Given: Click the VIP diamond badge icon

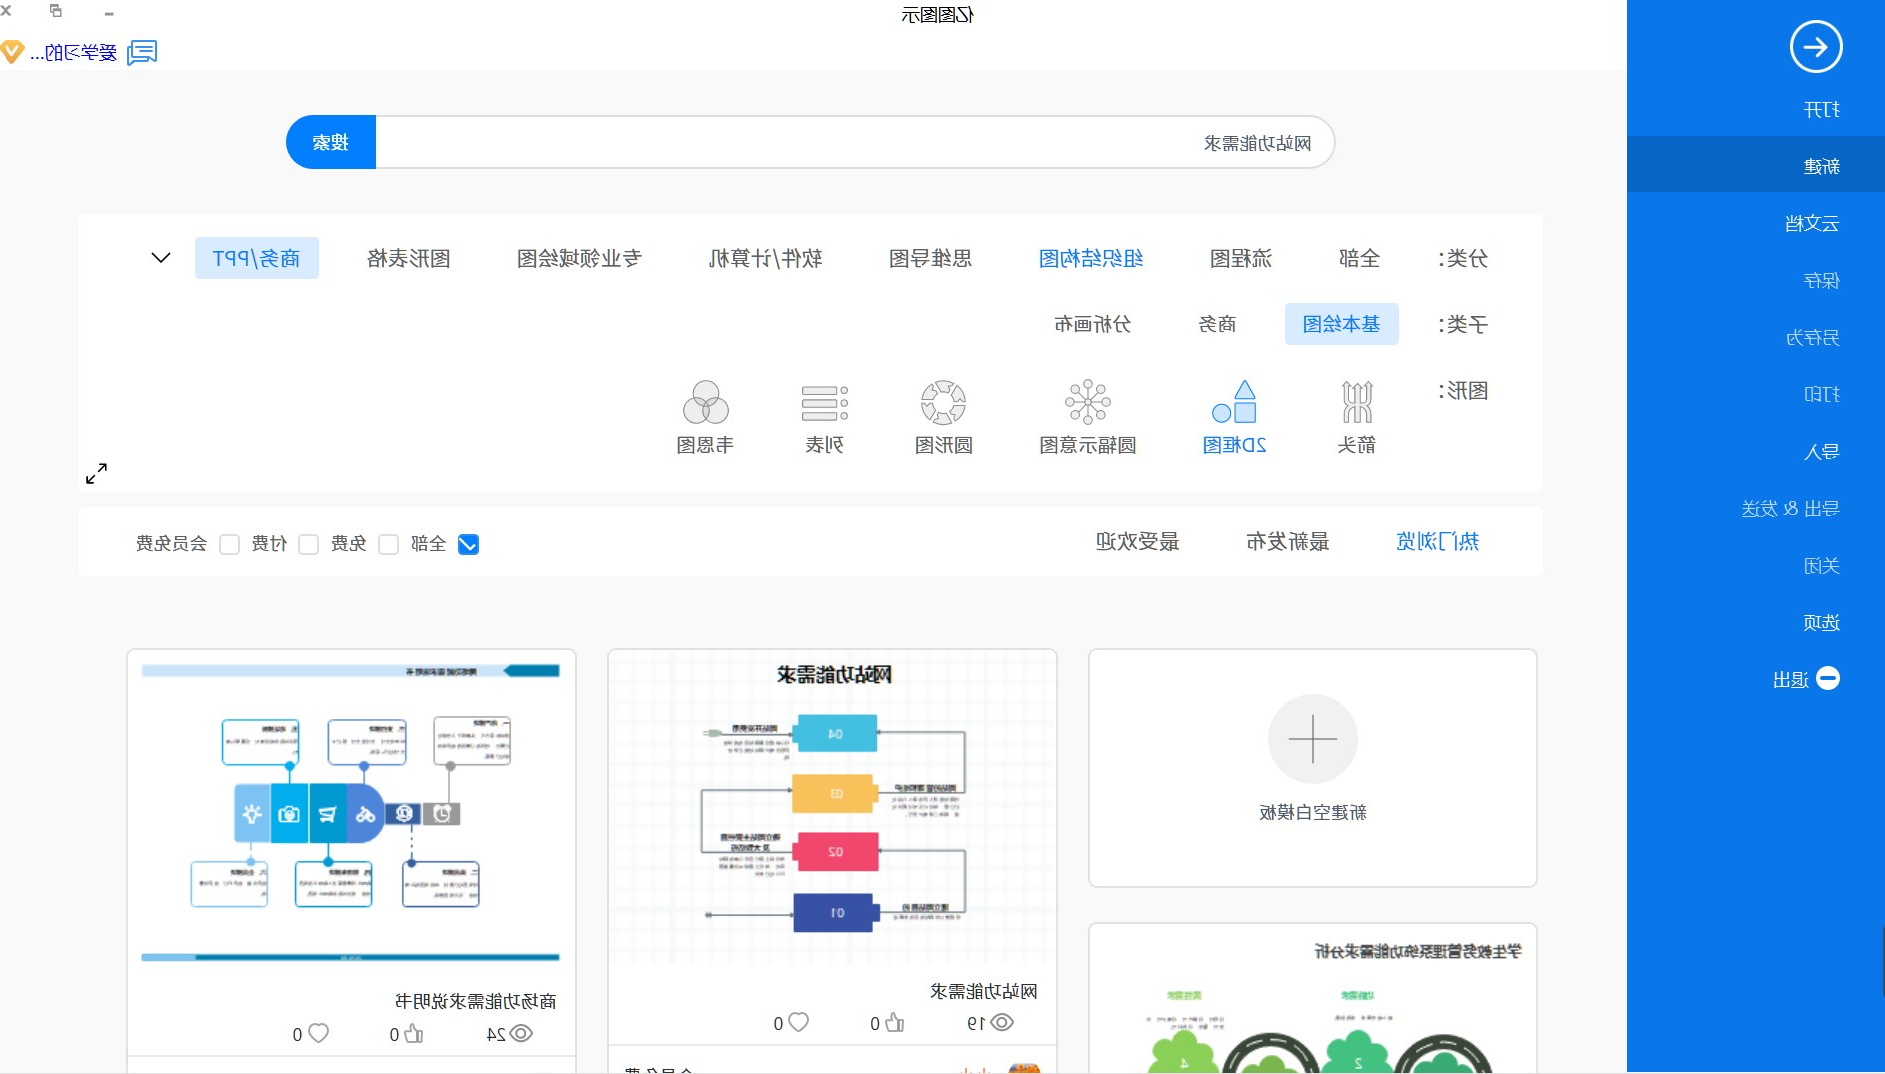Looking at the screenshot, I should pos(12,52).
